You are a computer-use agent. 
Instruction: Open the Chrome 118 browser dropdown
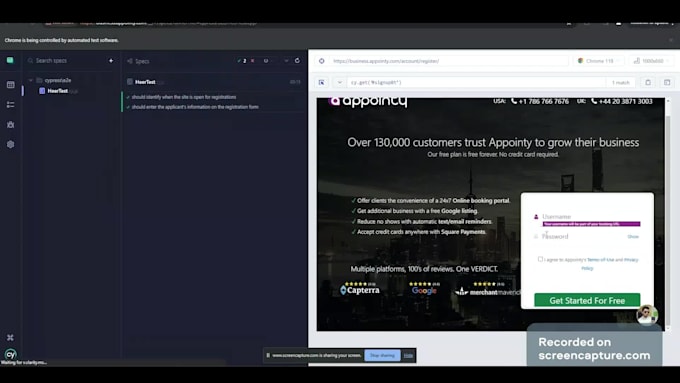pyautogui.click(x=599, y=61)
